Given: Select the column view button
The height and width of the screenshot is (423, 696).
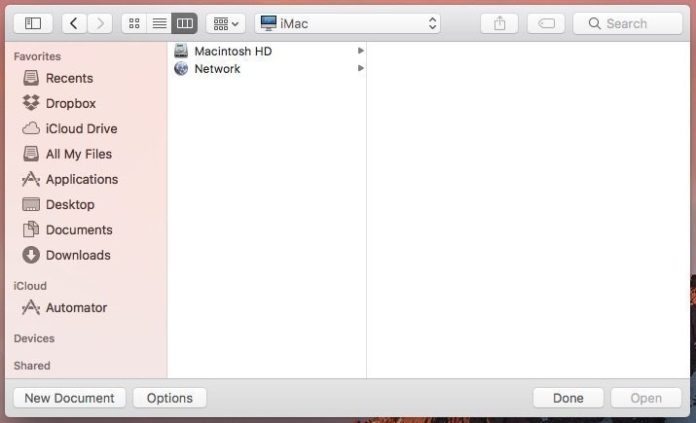Looking at the screenshot, I should (185, 24).
